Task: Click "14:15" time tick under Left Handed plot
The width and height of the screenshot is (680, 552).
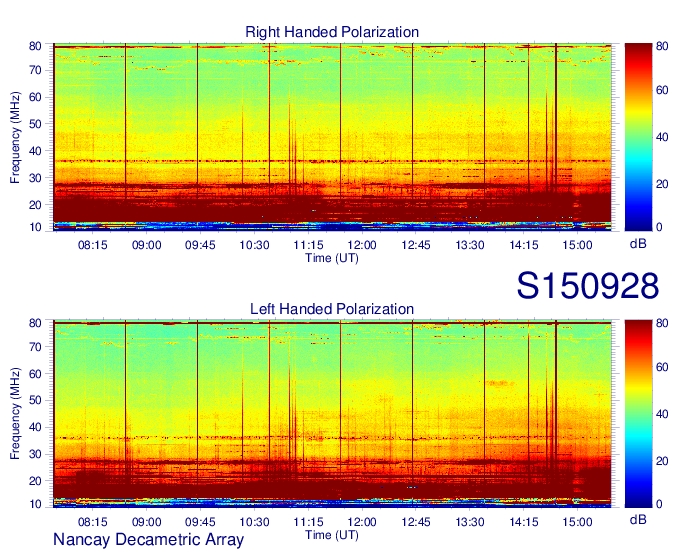Action: coord(524,522)
